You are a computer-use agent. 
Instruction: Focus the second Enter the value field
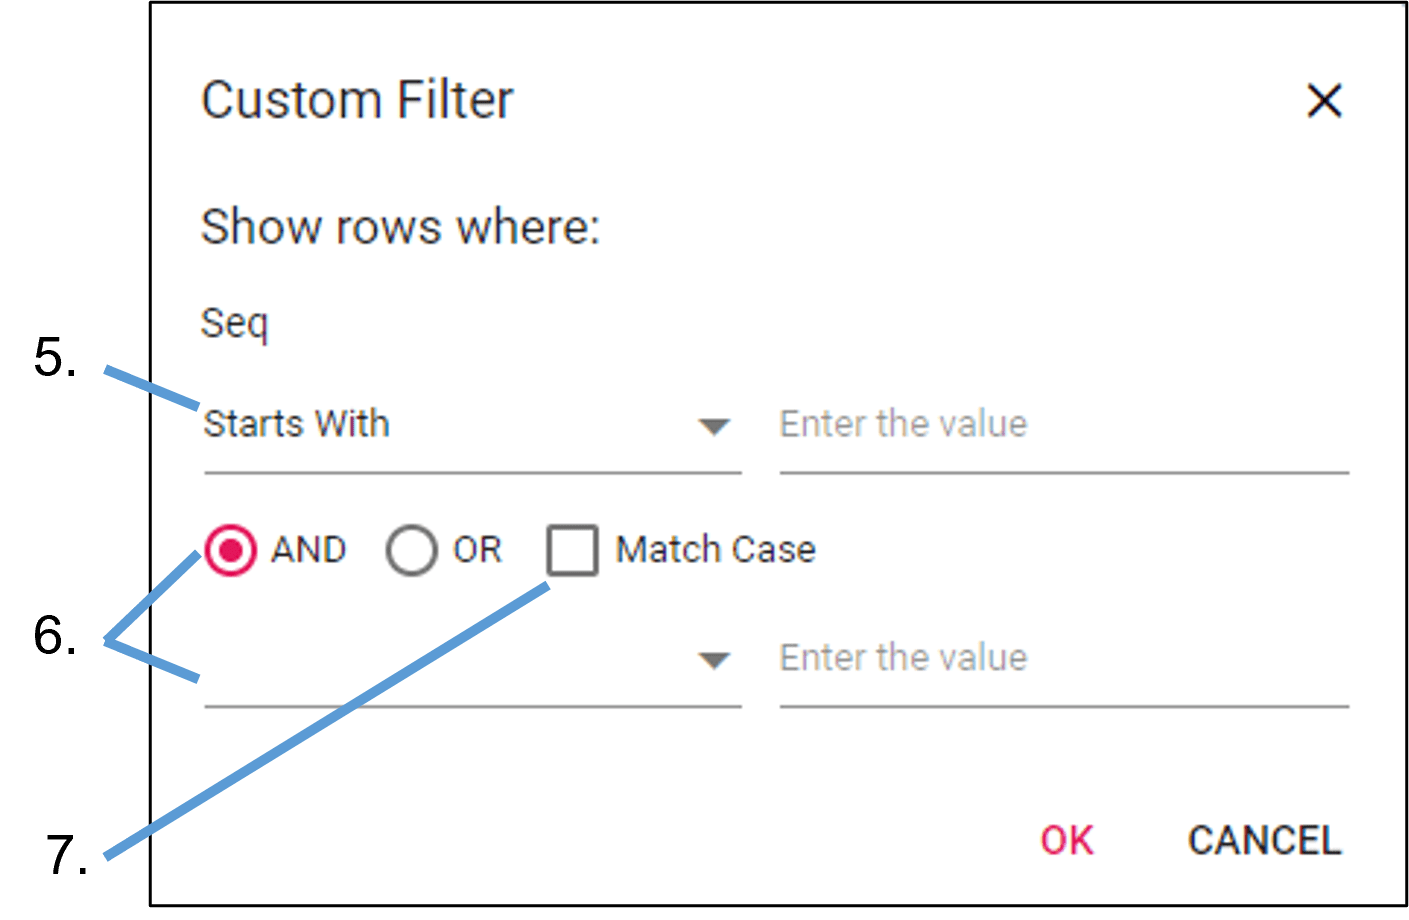coord(1063,659)
